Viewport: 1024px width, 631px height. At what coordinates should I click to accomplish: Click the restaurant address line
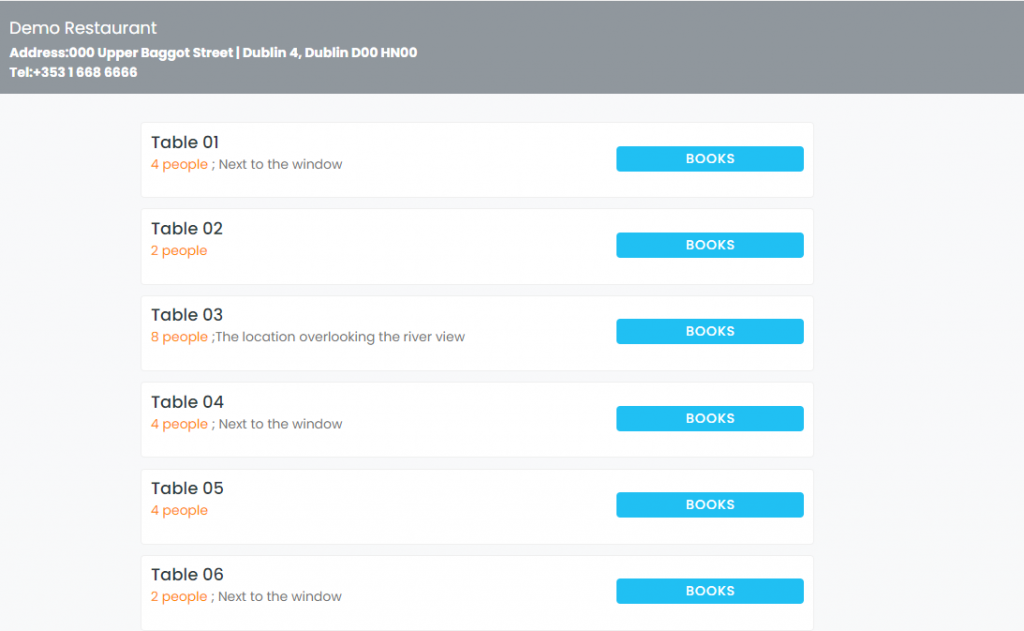213,52
